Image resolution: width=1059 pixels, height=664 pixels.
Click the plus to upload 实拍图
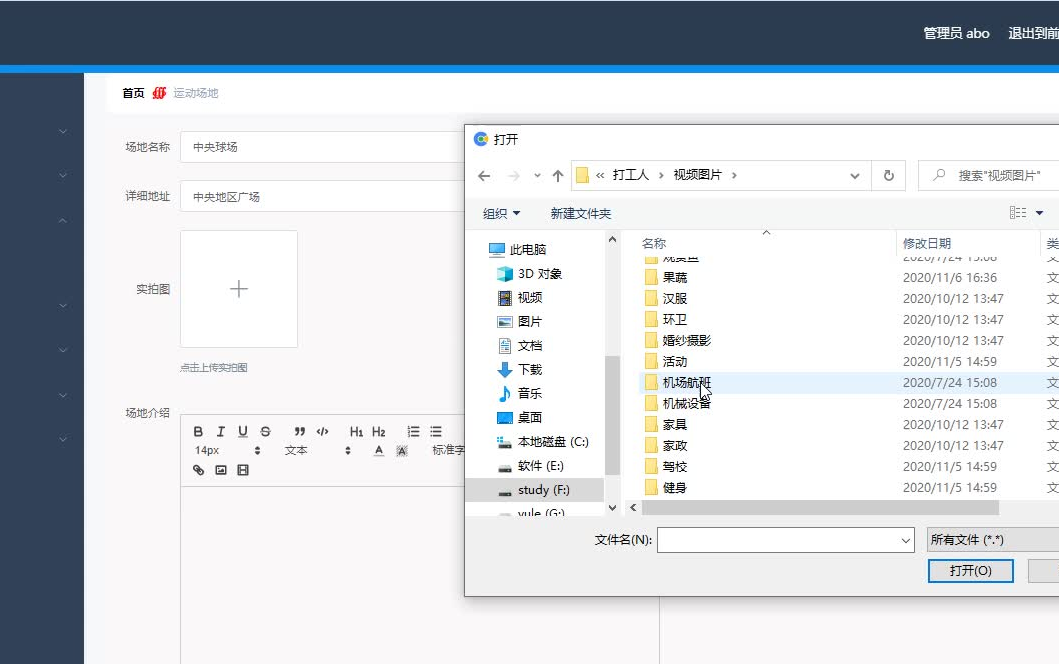(238, 289)
